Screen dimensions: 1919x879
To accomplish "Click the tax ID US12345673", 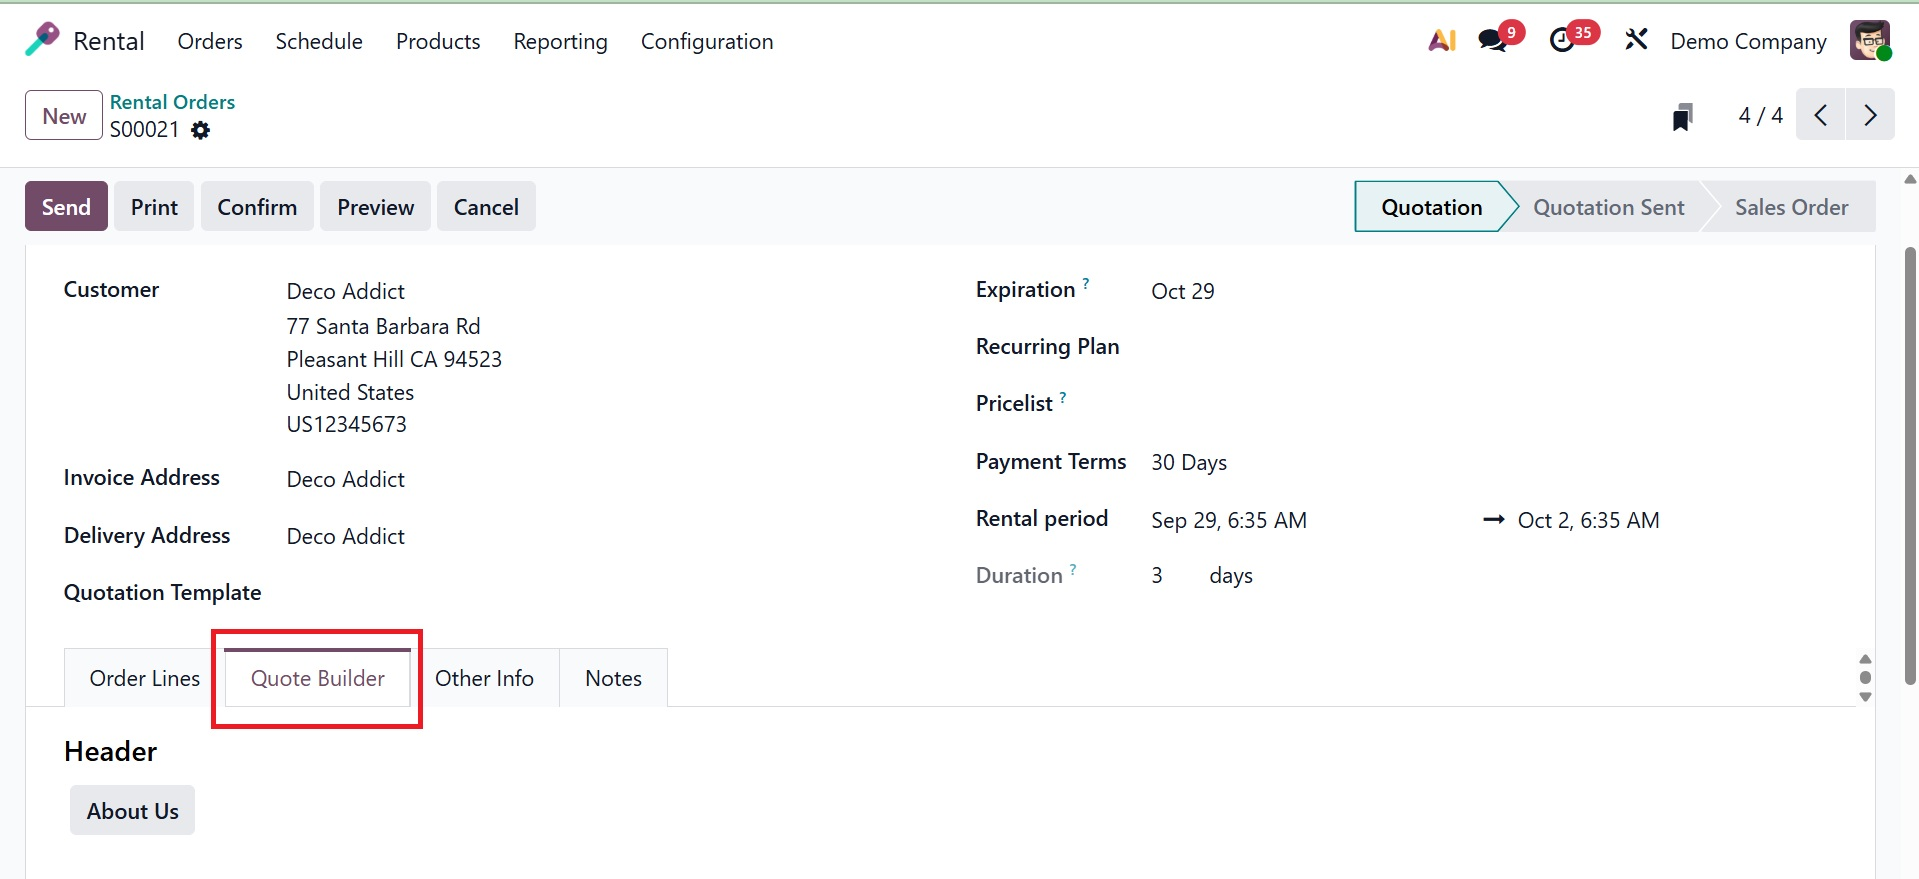I will [x=346, y=424].
